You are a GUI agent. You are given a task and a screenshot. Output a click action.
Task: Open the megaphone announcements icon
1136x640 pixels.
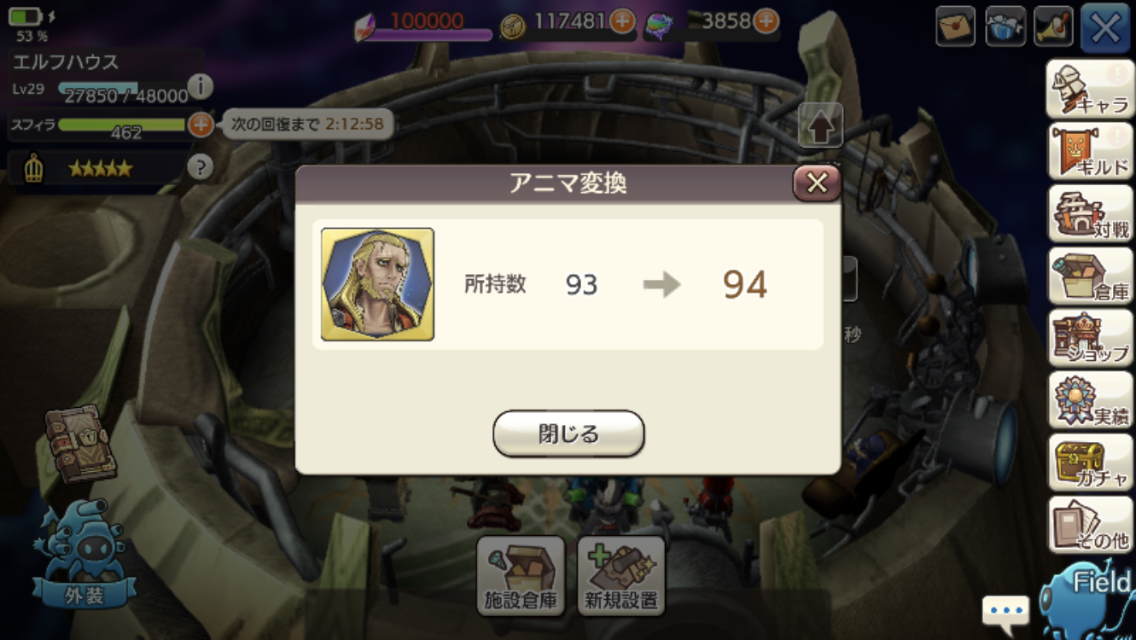click(x=1053, y=26)
